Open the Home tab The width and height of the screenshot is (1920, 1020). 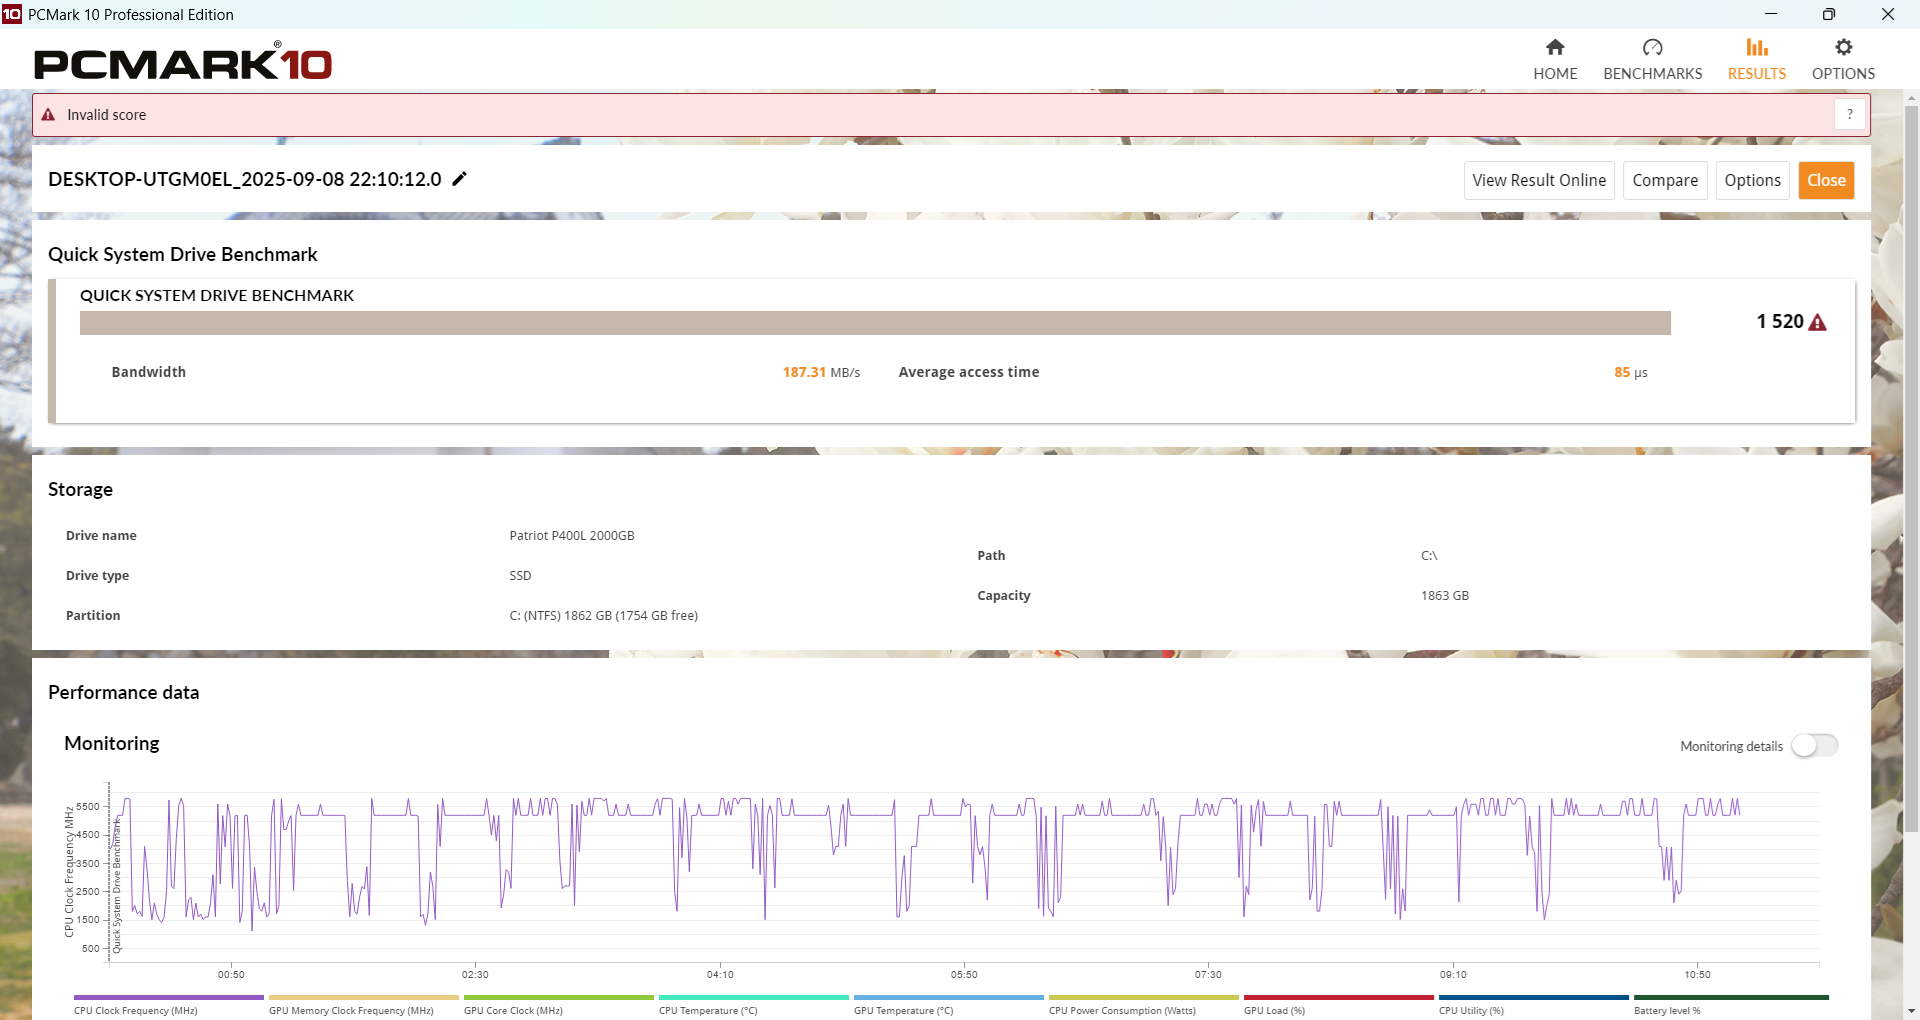point(1555,60)
